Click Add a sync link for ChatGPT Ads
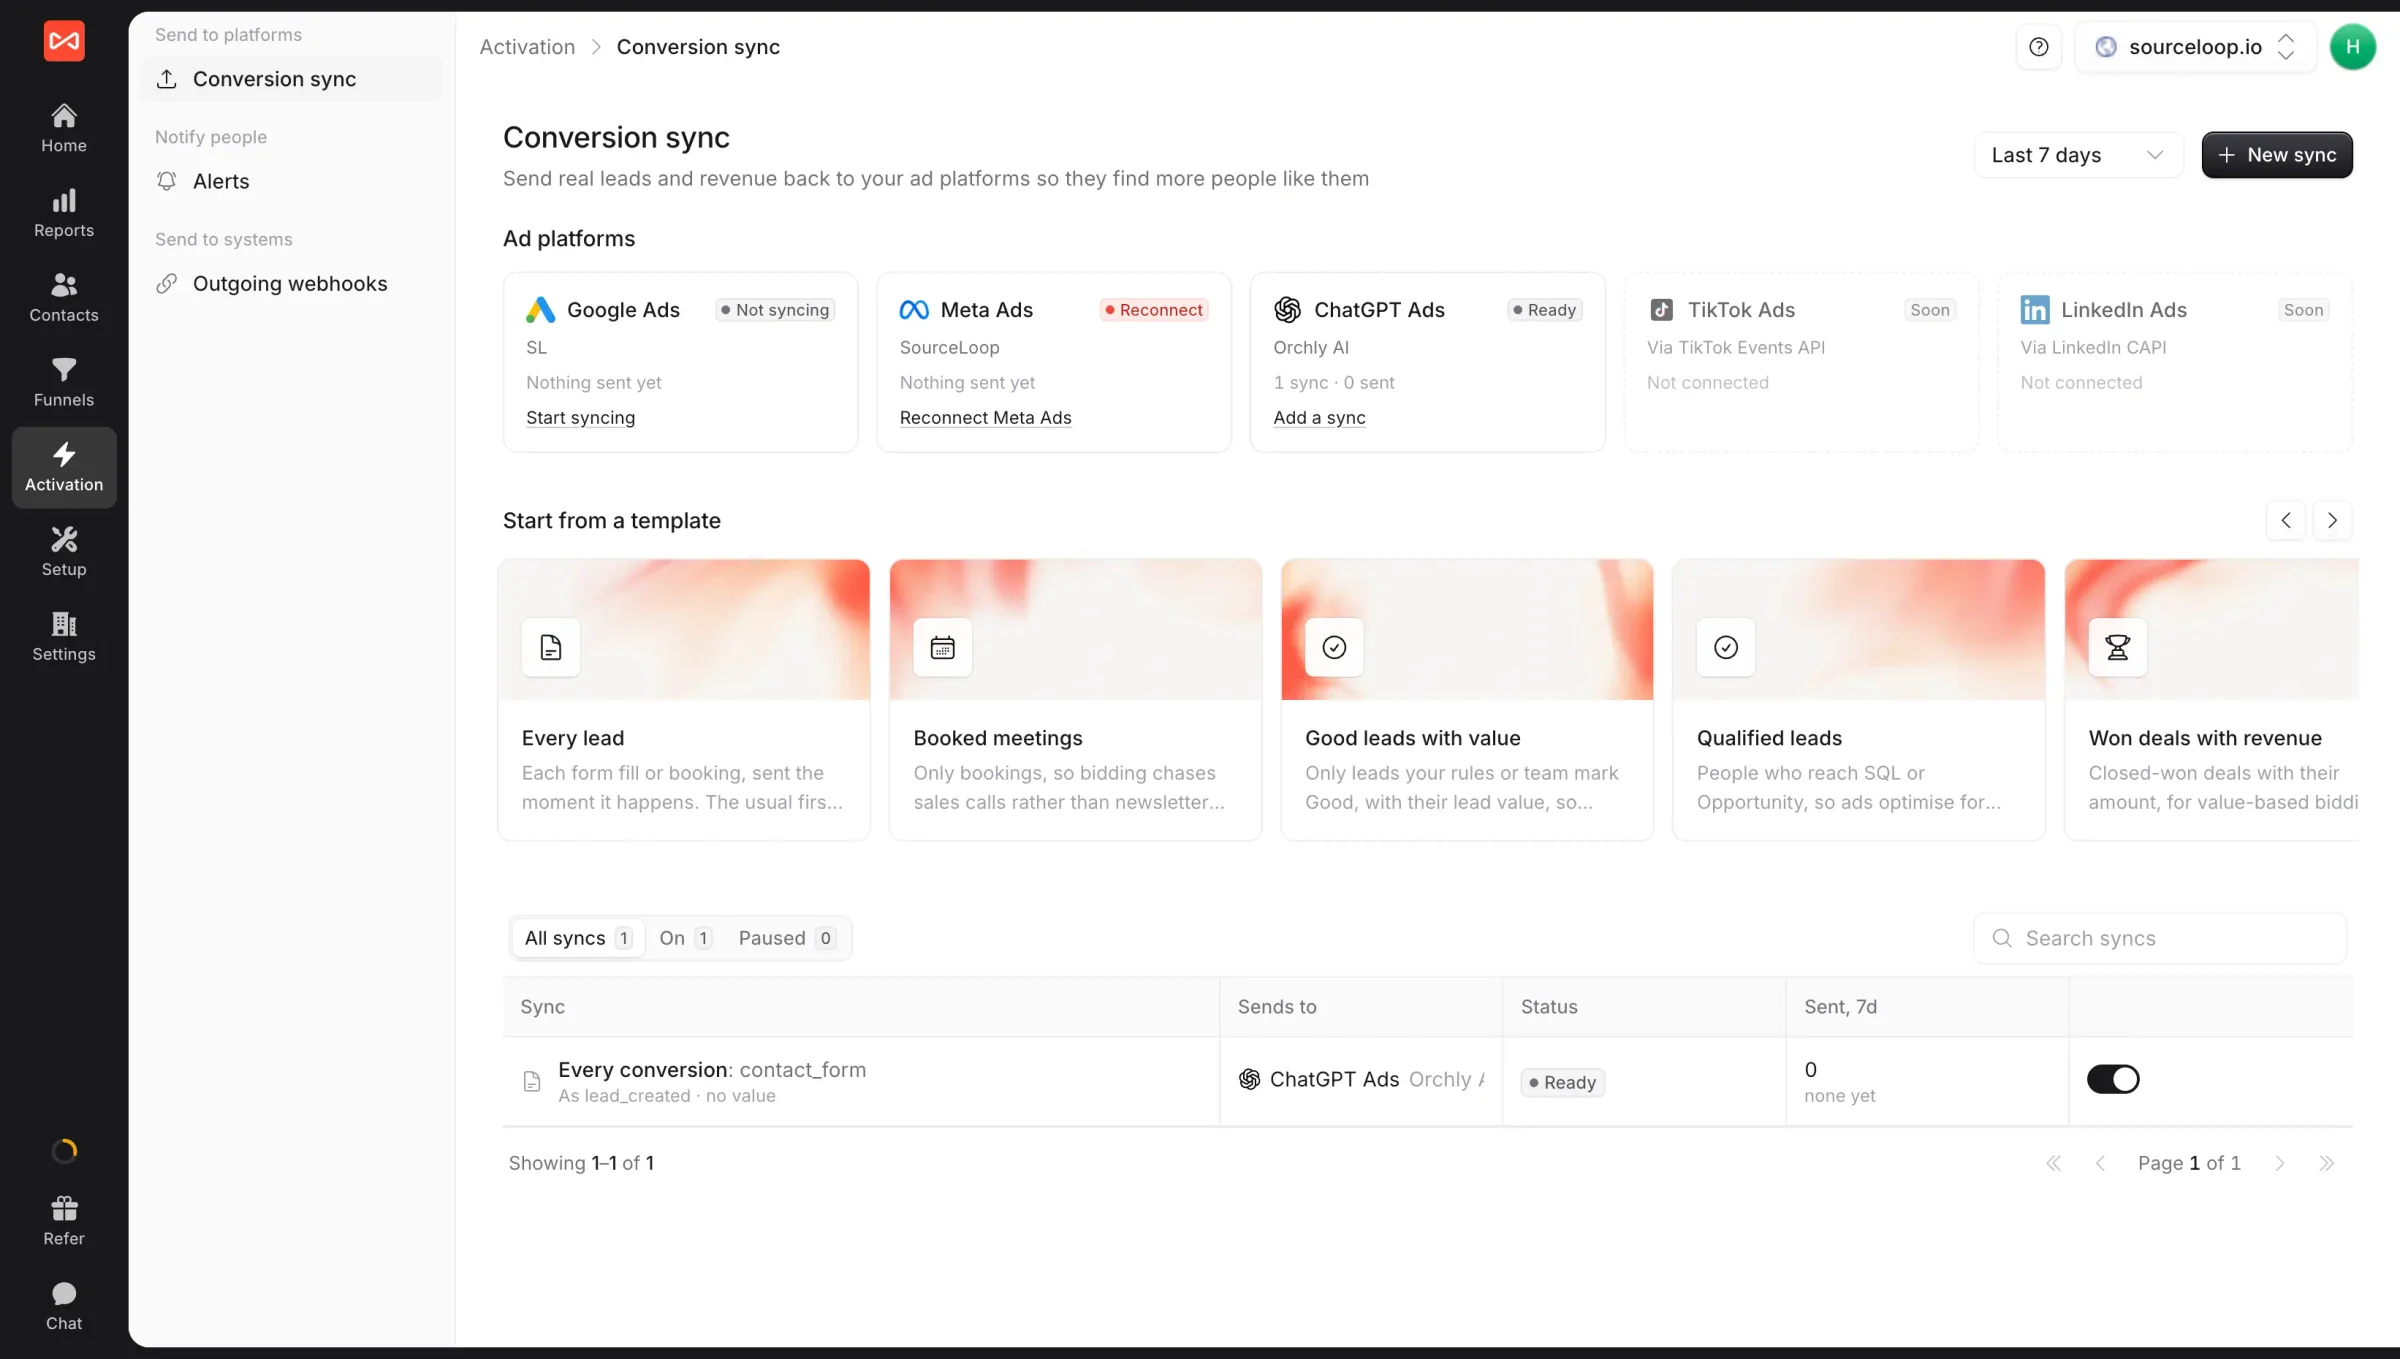The image size is (2400, 1359). [1319, 418]
